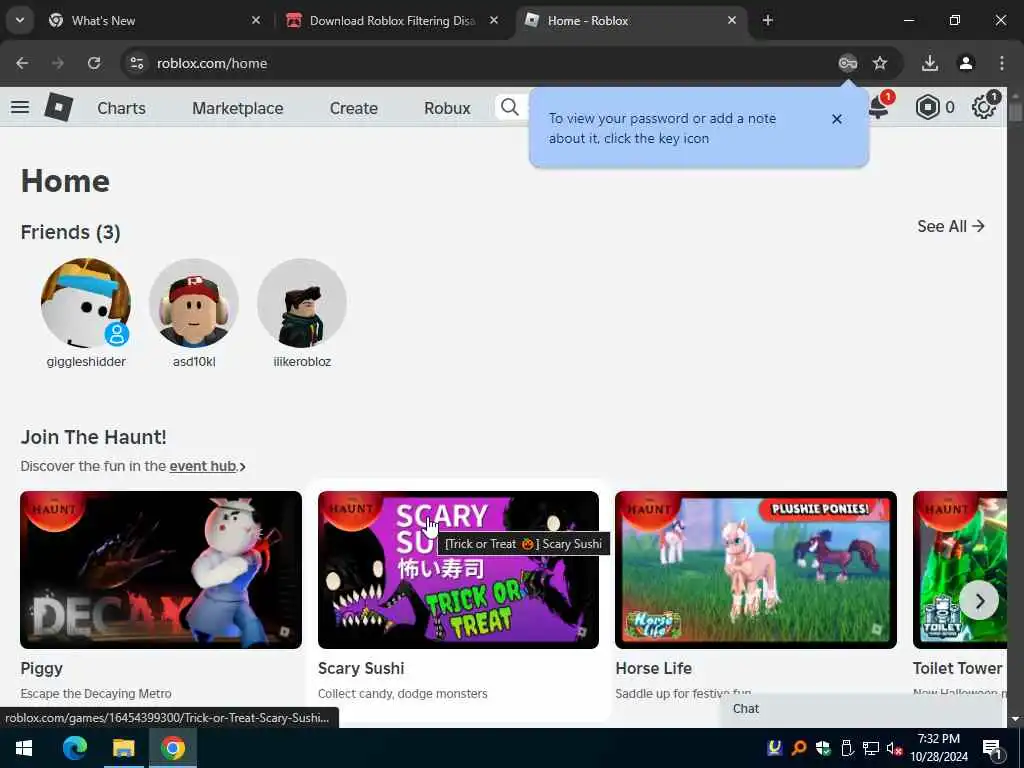Click the Robux balance icon

point(927,107)
